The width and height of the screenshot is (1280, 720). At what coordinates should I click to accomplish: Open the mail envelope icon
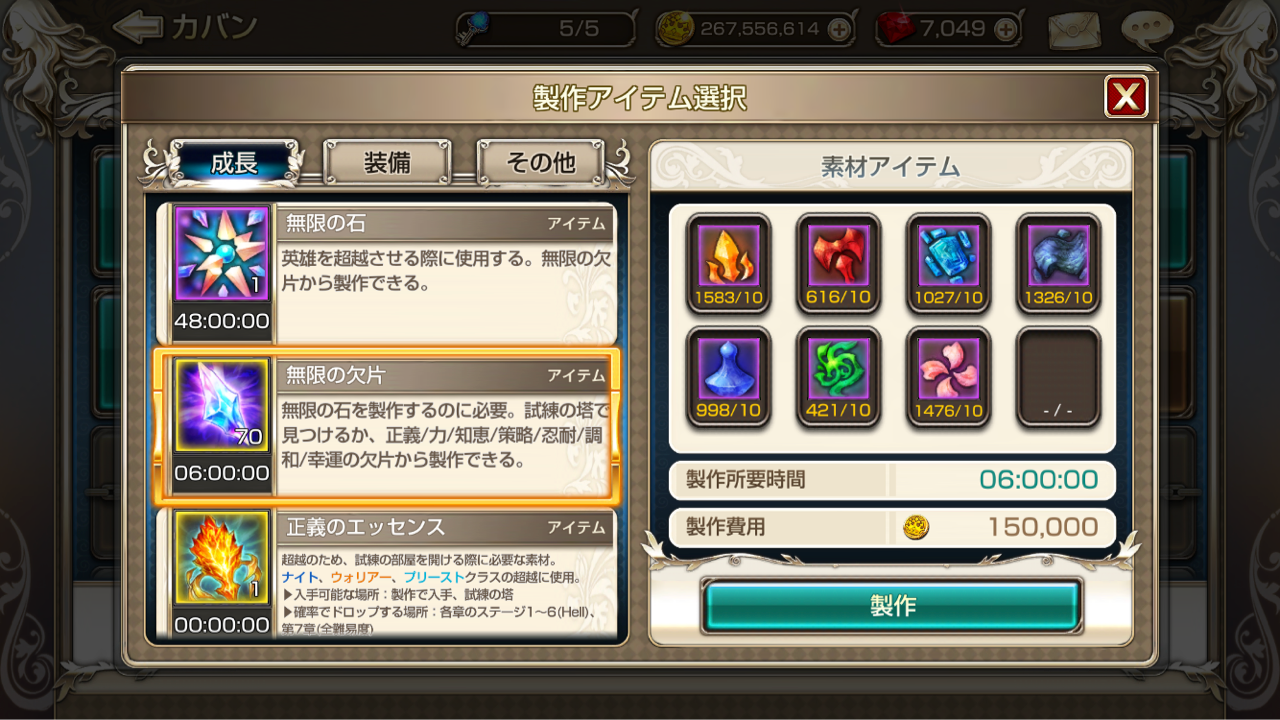coord(1074,31)
